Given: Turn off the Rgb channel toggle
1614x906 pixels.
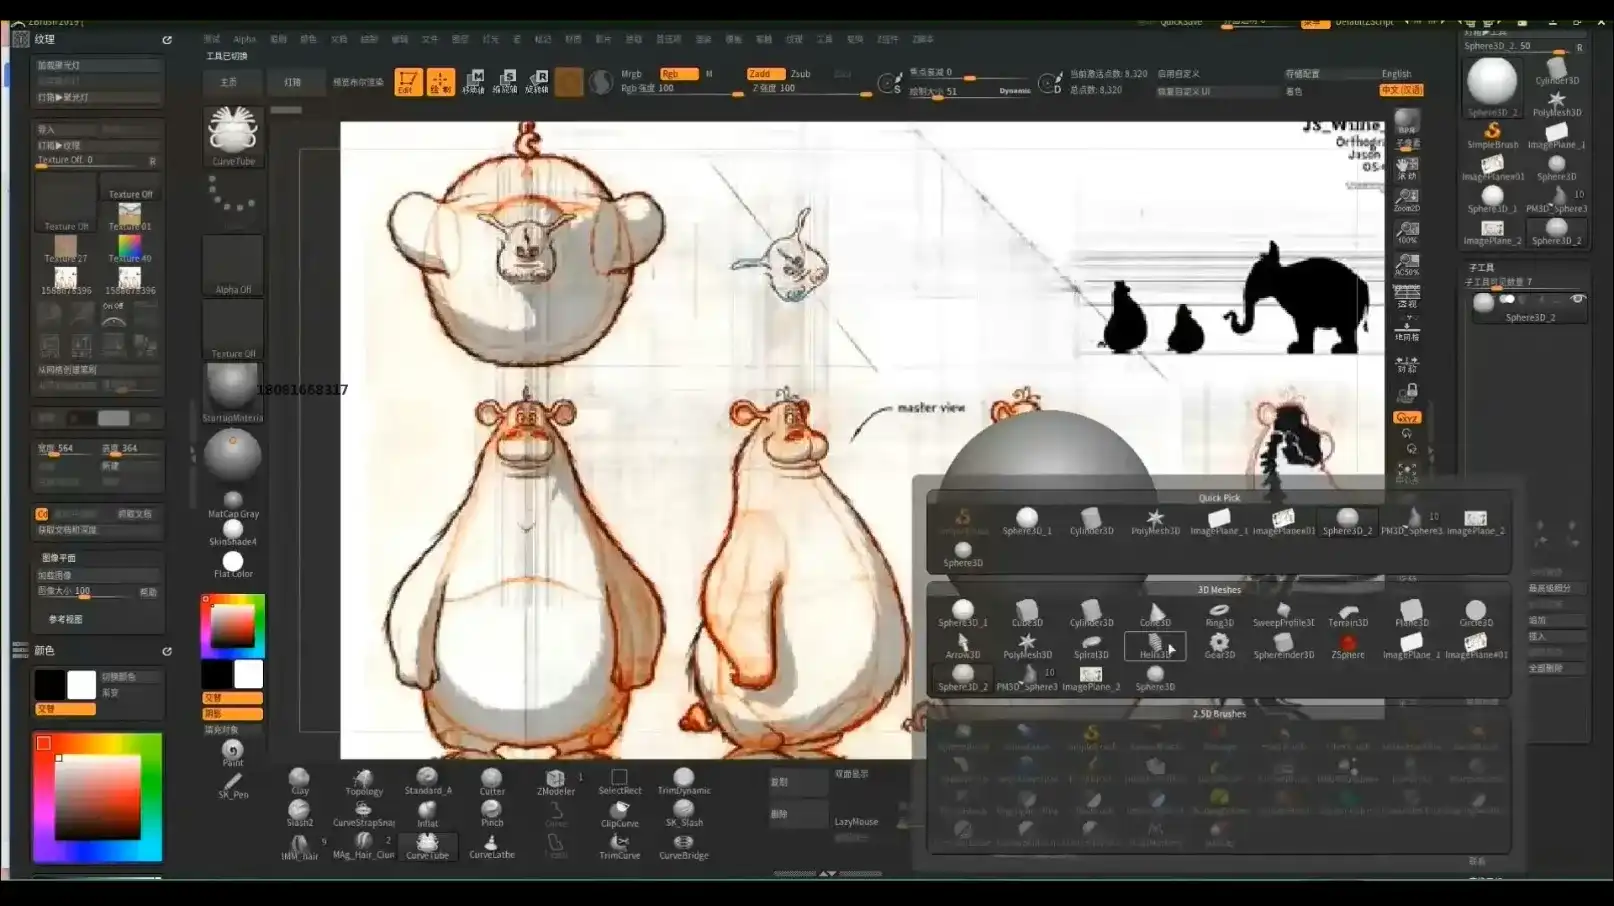Looking at the screenshot, I should coord(678,73).
